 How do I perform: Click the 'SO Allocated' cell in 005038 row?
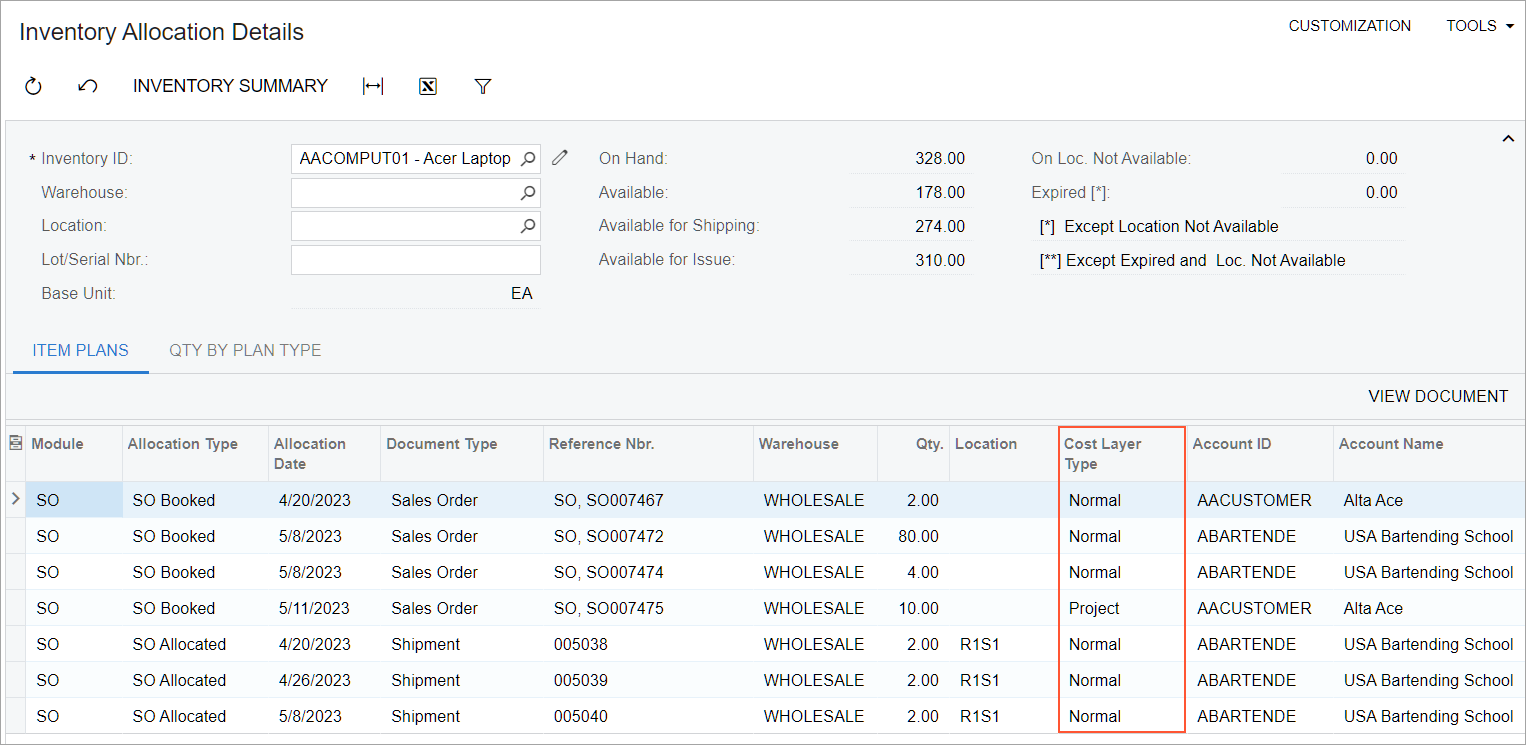click(x=196, y=644)
